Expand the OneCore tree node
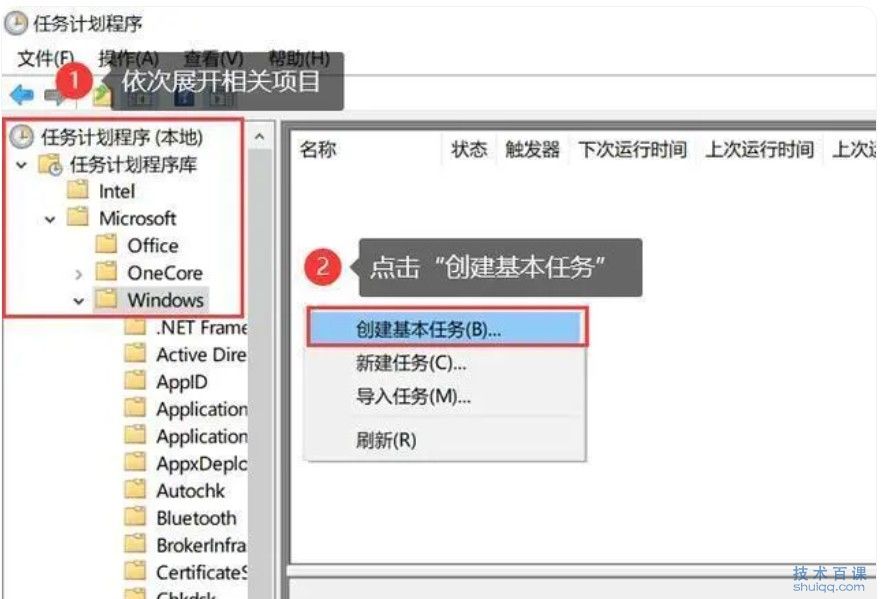This screenshot has height=599, width=882. point(79,274)
